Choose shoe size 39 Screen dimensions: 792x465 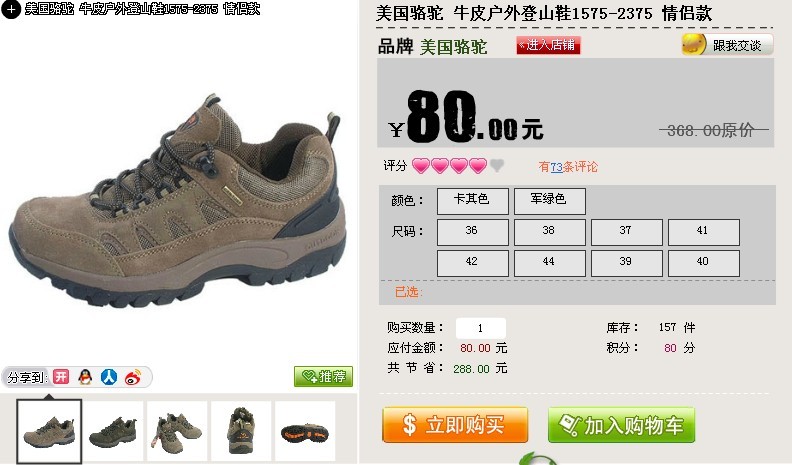626,263
